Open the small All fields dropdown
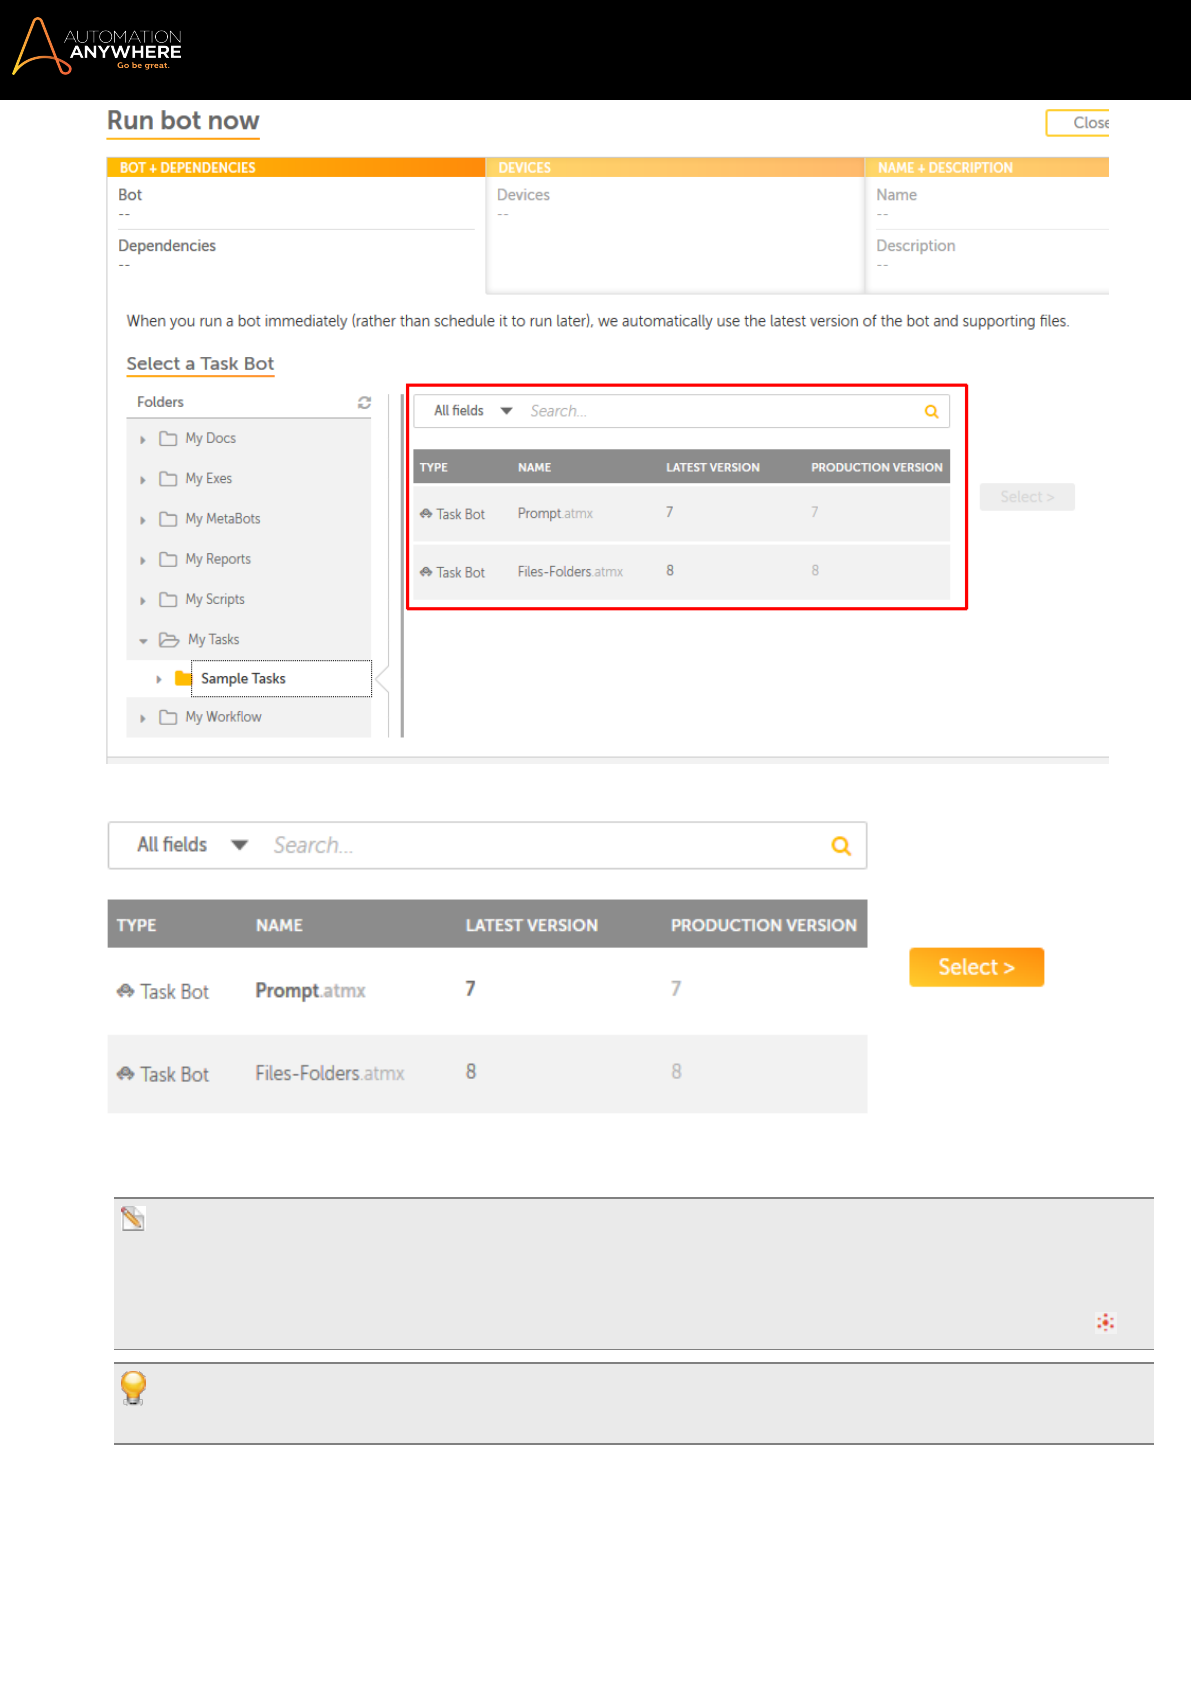Image resolution: width=1191 pixels, height=1684 pixels. coord(473,411)
